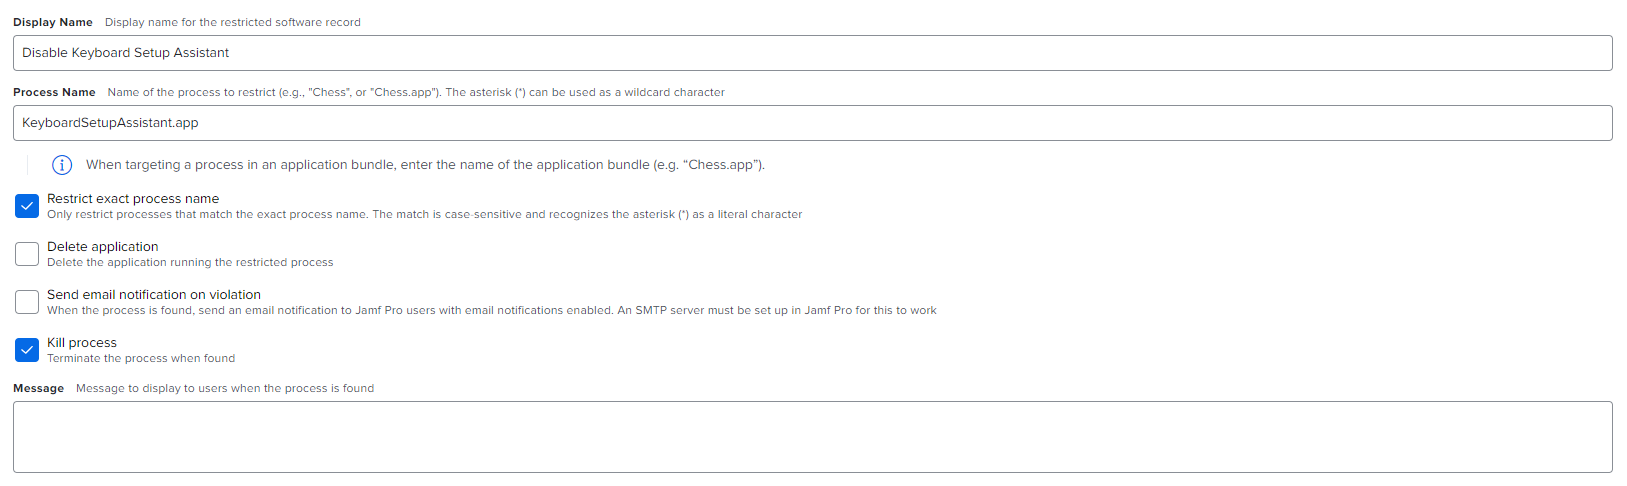
Task: Click the bold 'Display Name' field label
Action: pos(53,22)
